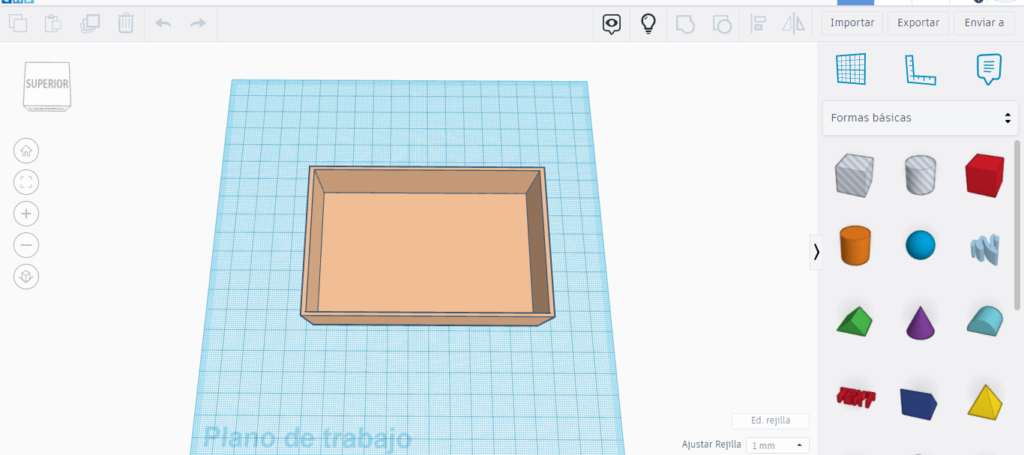Open the Ajustar Rejilla 1 mm dropdown
The width and height of the screenshot is (1024, 455).
777,445
